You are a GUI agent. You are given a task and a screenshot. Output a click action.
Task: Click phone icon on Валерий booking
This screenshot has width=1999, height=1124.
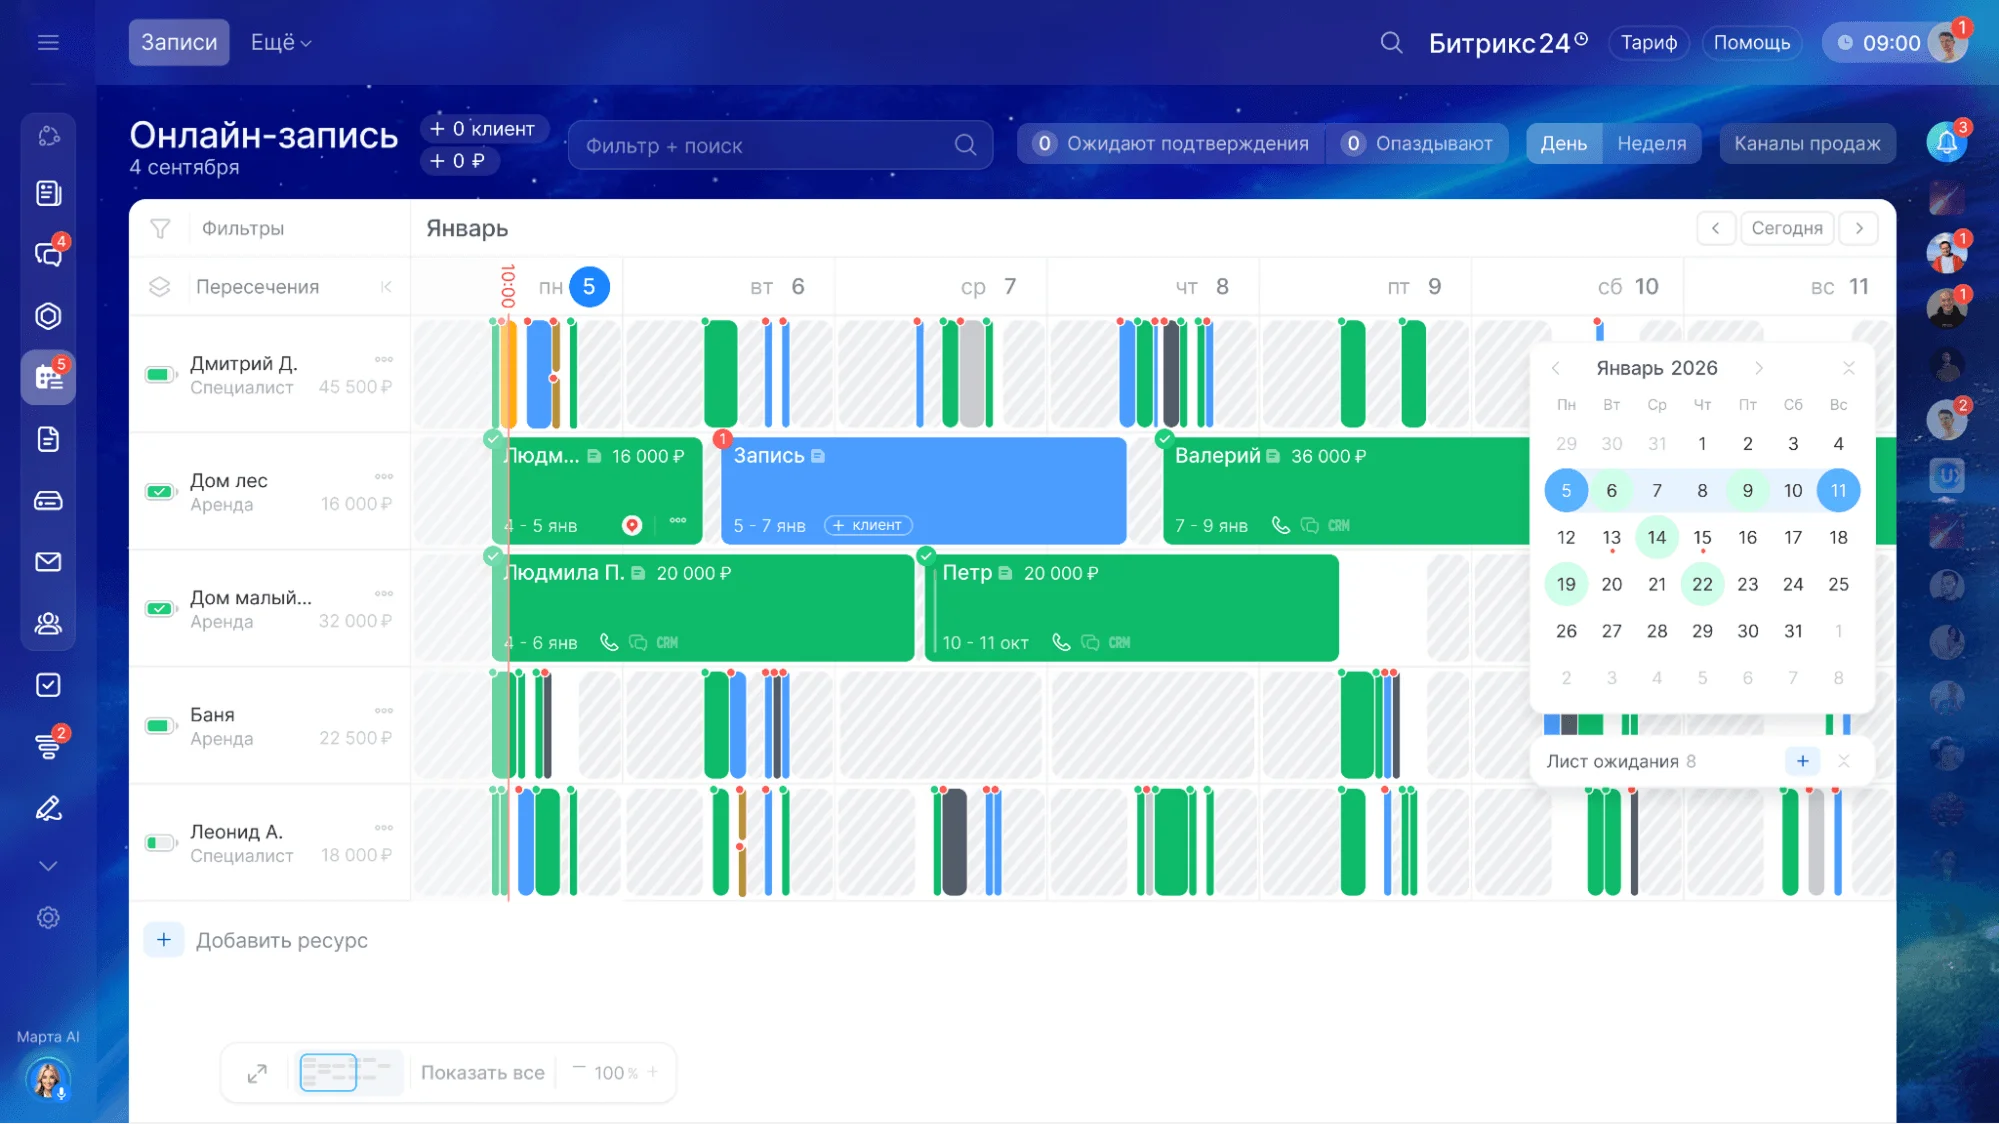tap(1280, 525)
